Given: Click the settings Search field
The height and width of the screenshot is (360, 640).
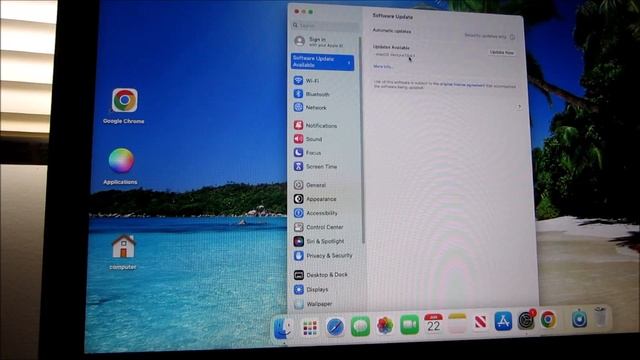Looking at the screenshot, I should 325,25.
